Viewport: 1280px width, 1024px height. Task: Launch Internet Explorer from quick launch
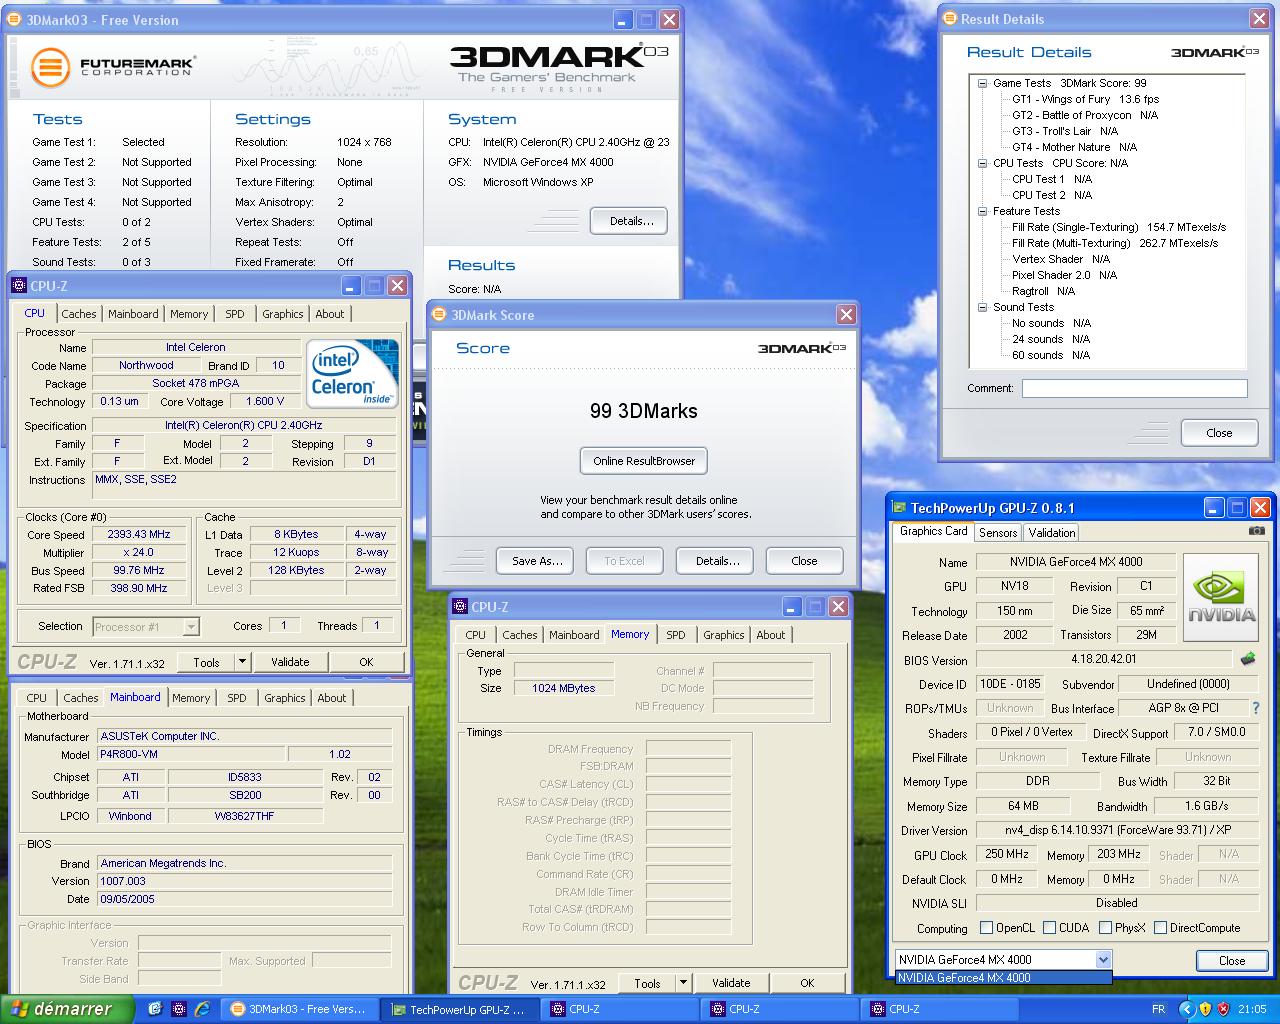point(202,1009)
